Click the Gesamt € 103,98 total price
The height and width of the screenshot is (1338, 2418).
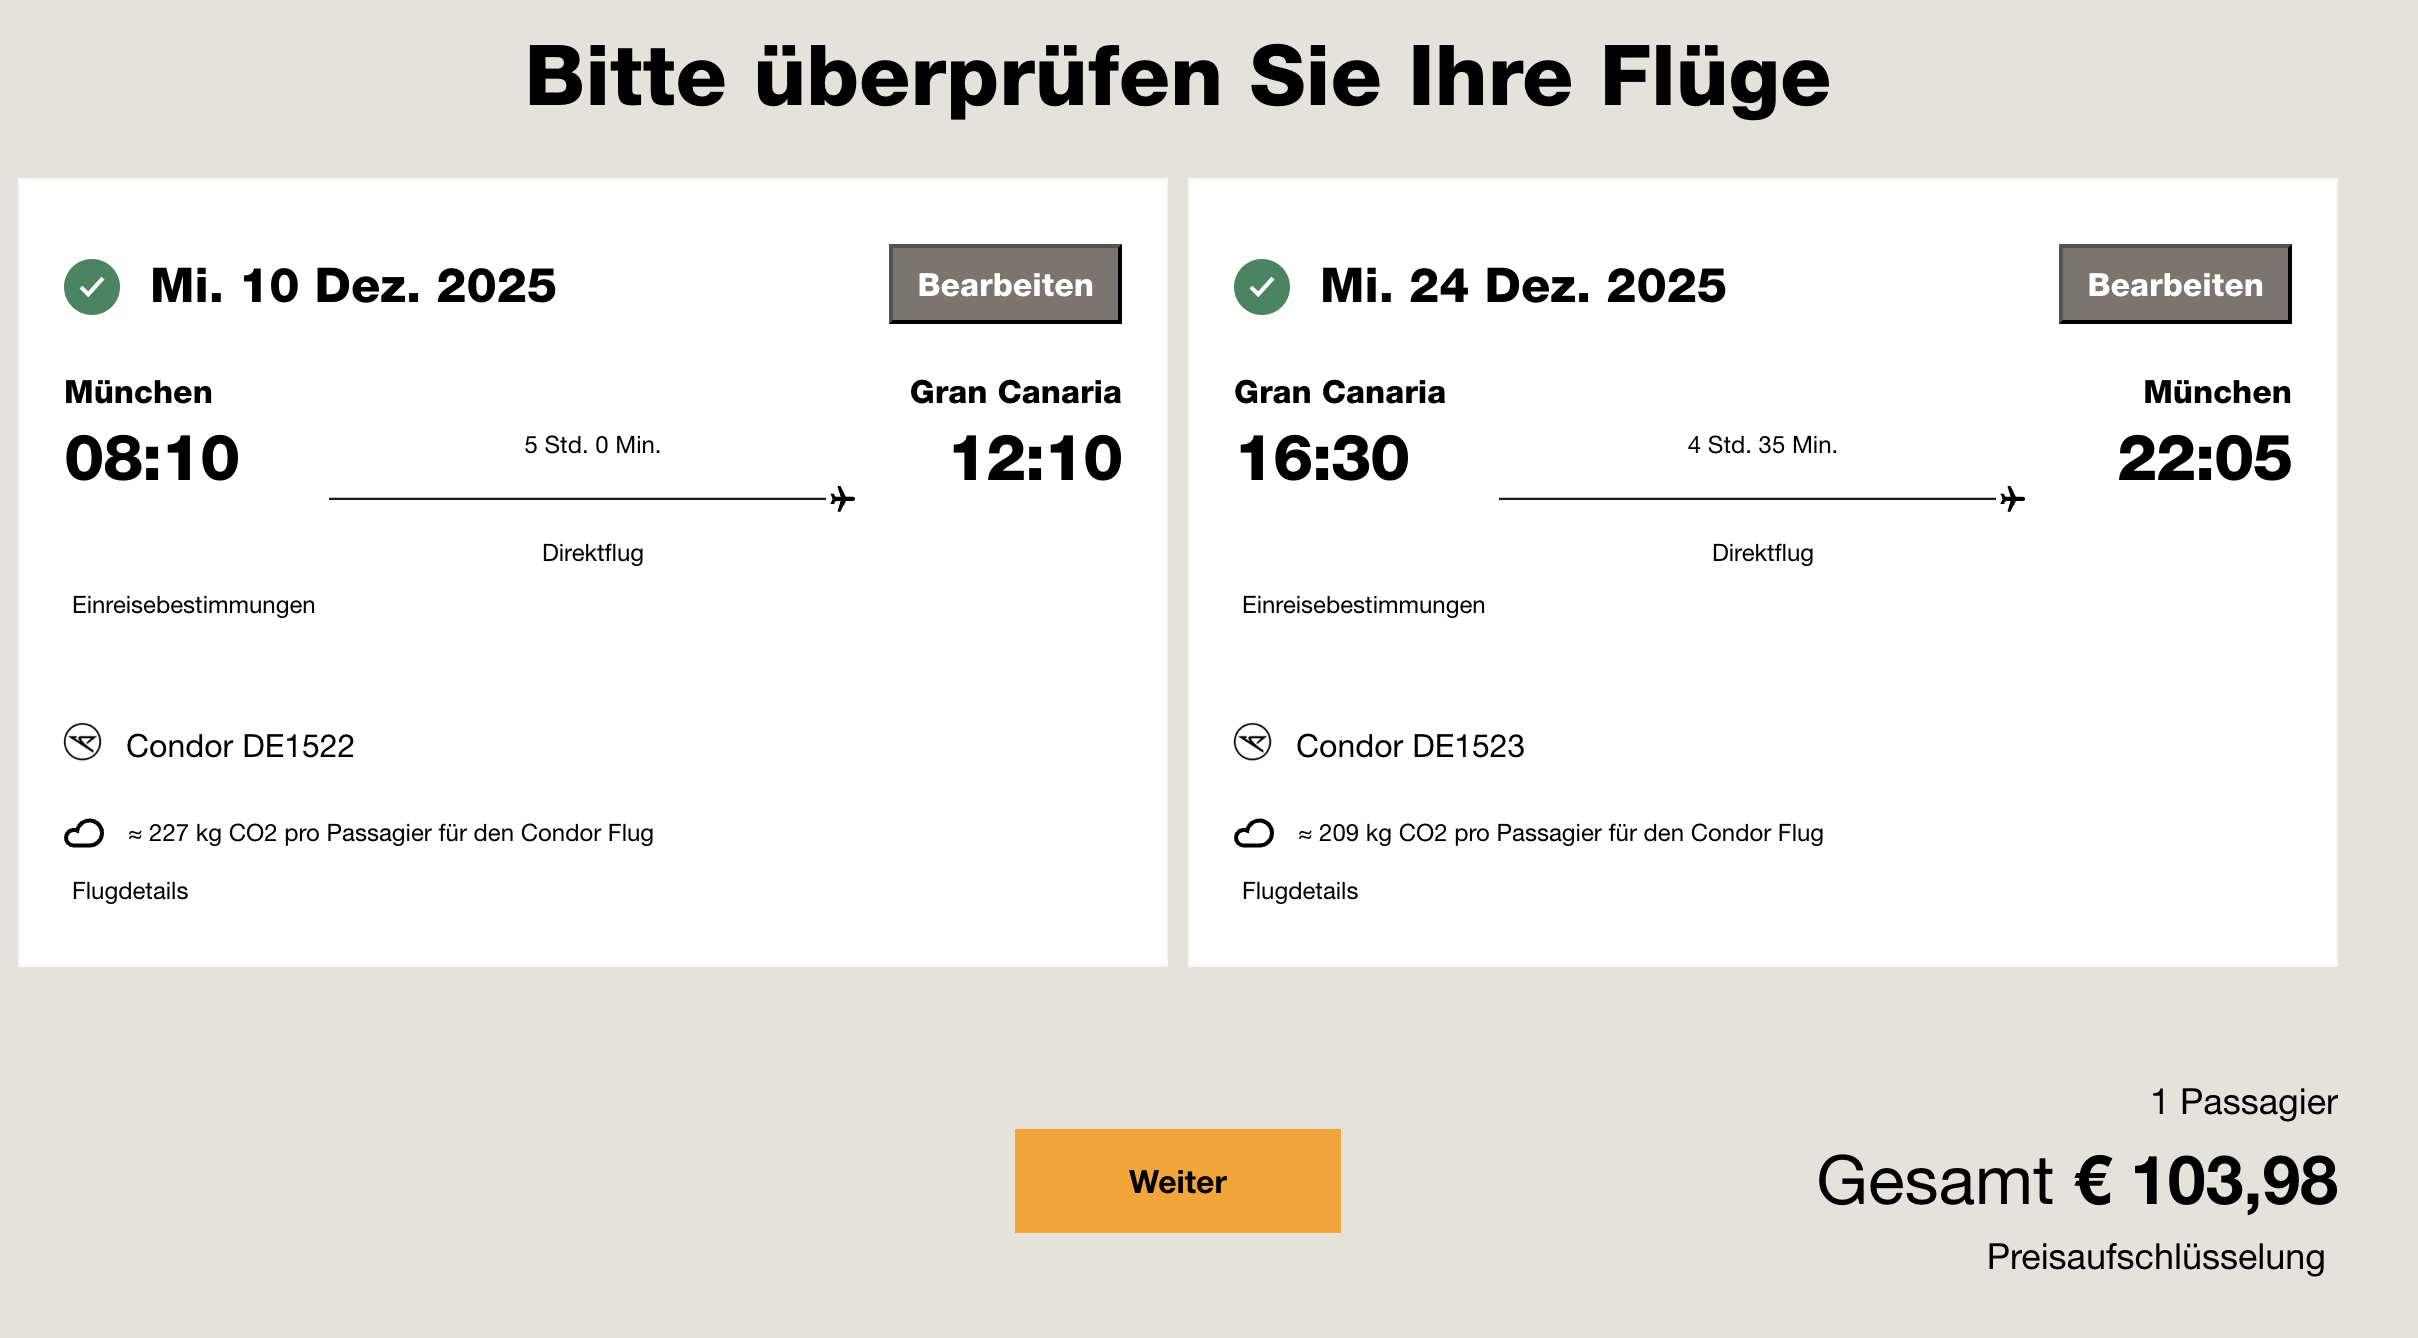[x=2077, y=1181]
